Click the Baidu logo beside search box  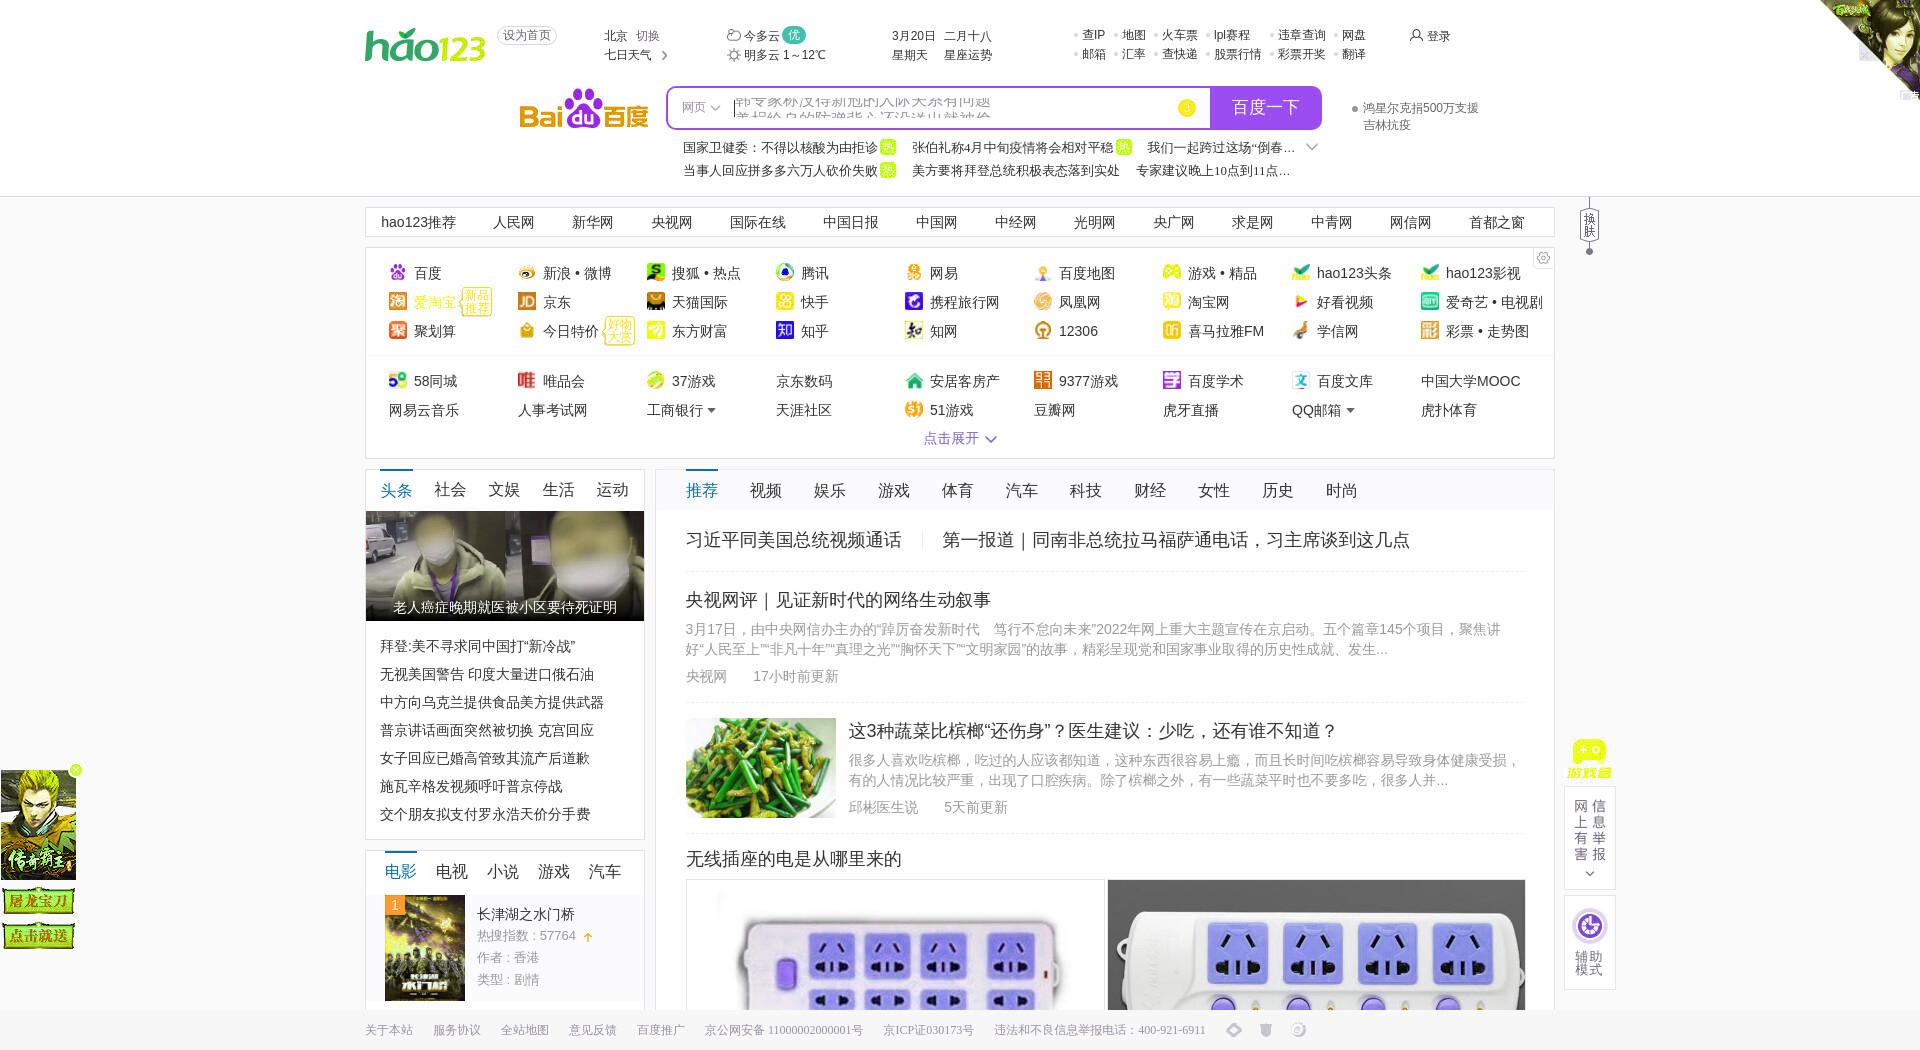click(584, 109)
